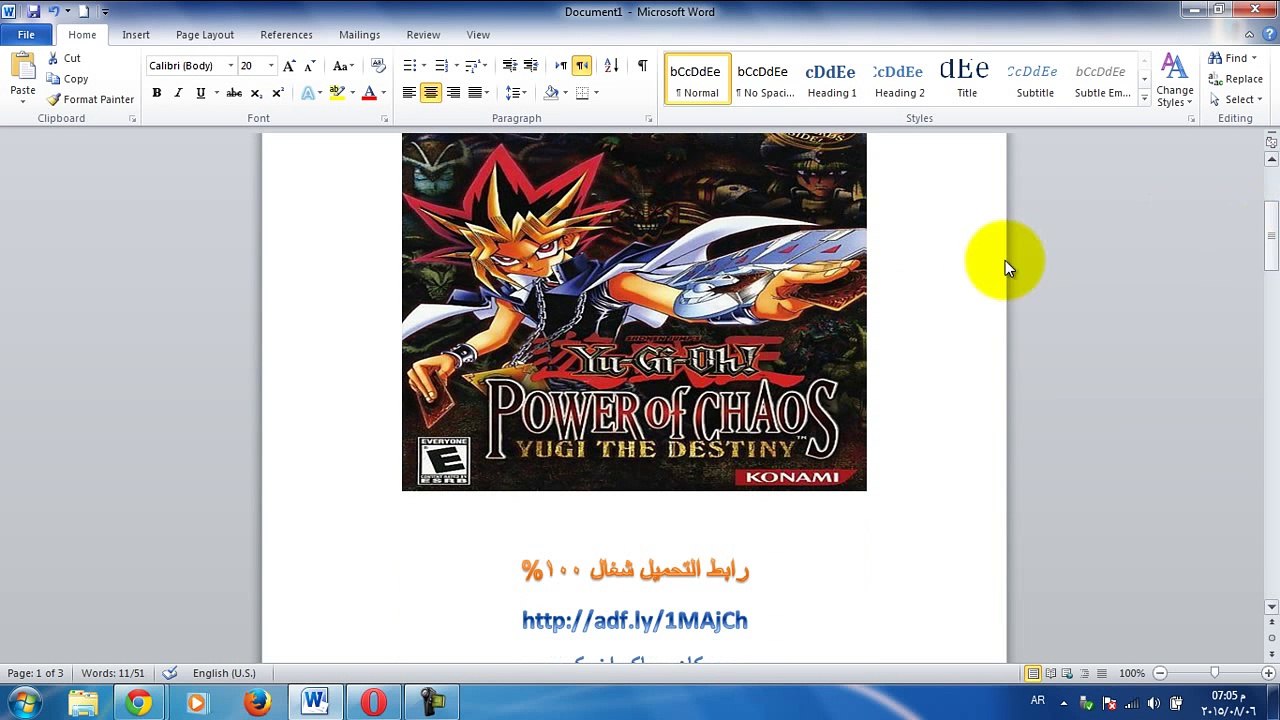Justify the paragraph text
This screenshot has height=720, width=1280.
tap(475, 93)
